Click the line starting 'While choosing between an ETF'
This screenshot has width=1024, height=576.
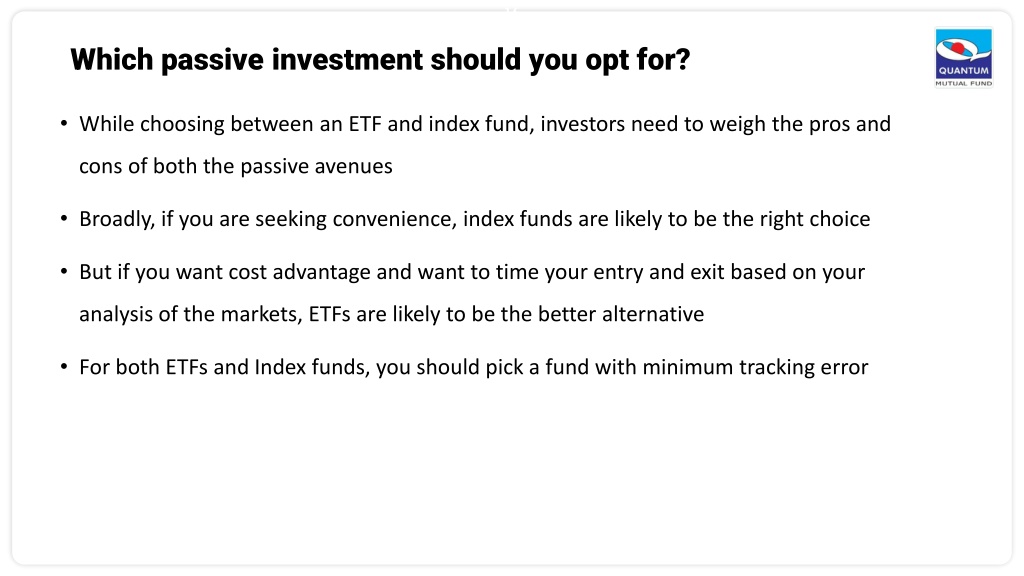(485, 124)
